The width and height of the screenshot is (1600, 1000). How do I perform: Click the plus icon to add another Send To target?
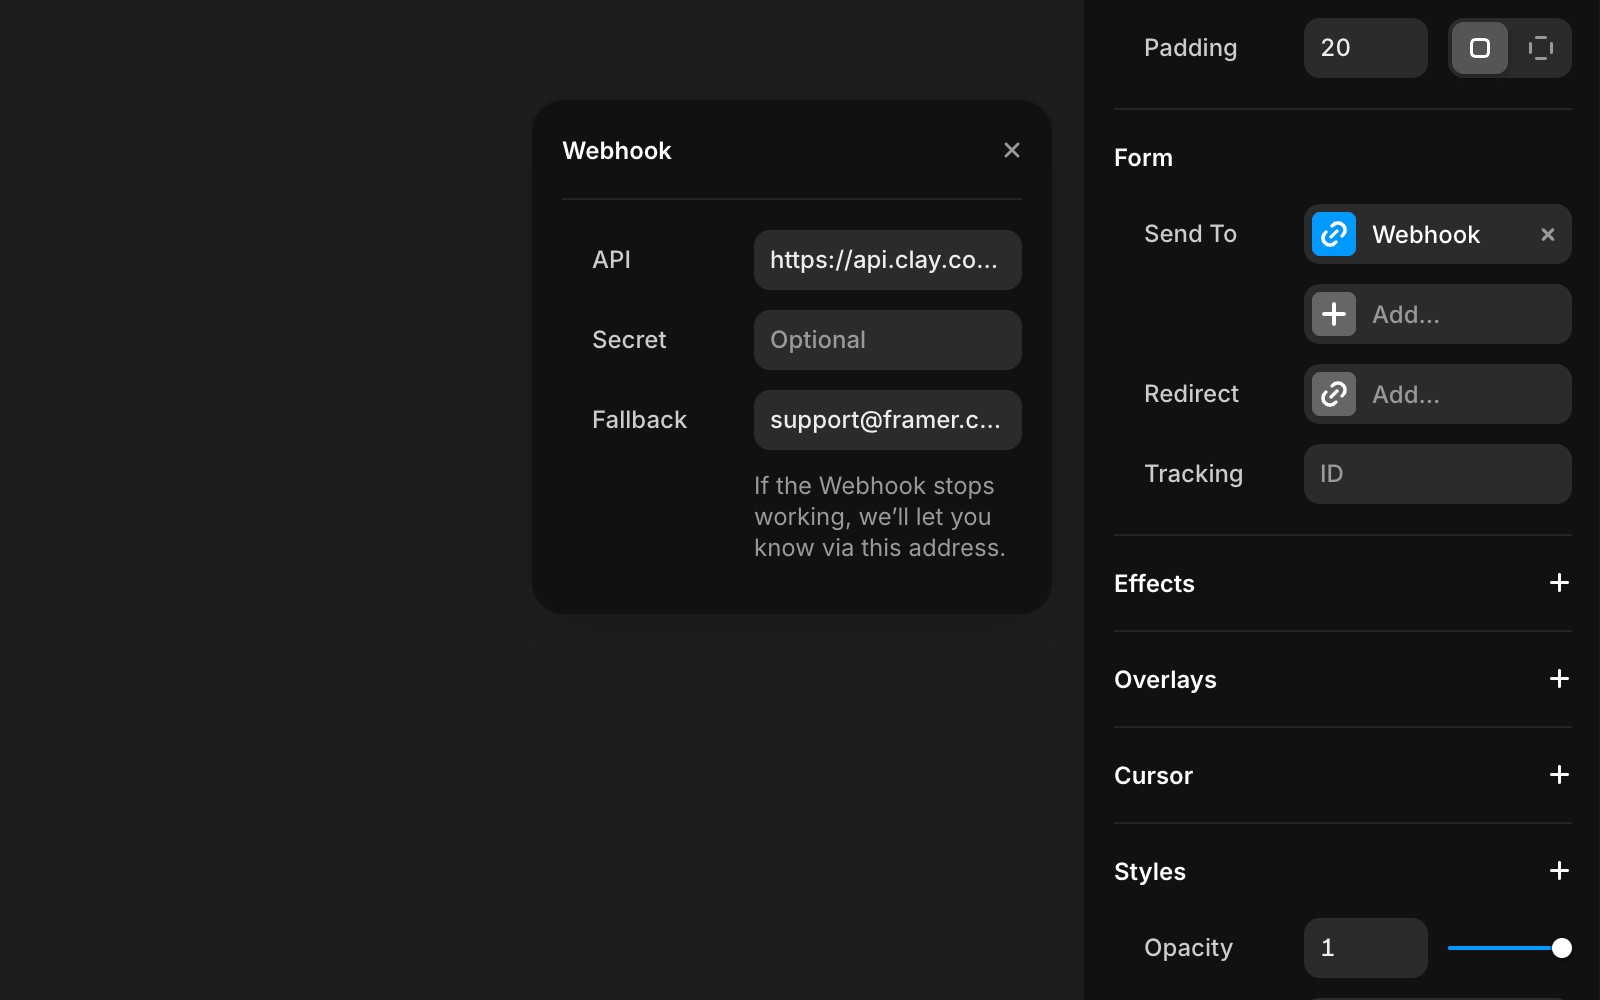coord(1332,314)
